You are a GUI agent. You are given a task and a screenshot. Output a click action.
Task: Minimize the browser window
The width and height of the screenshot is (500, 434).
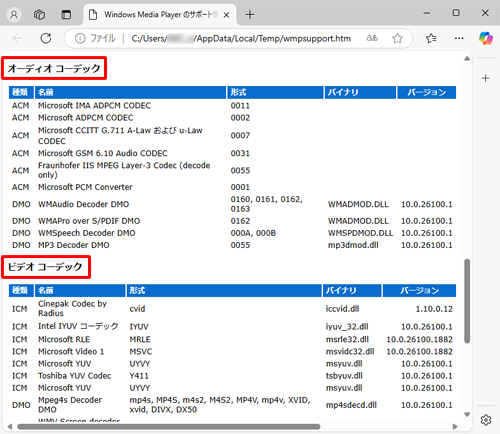pos(427,13)
